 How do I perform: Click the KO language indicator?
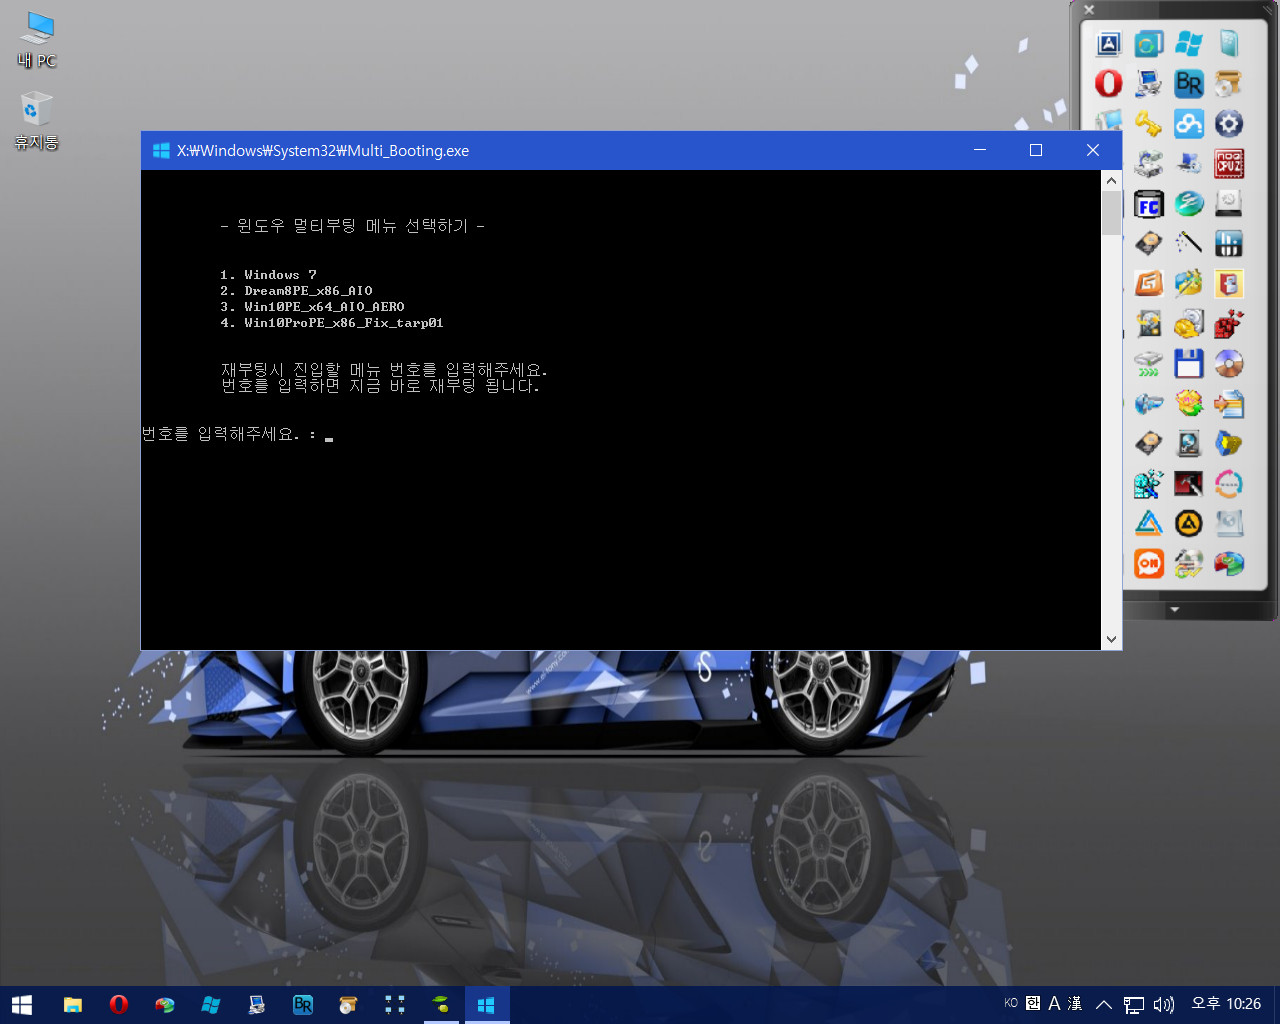(x=1011, y=1003)
